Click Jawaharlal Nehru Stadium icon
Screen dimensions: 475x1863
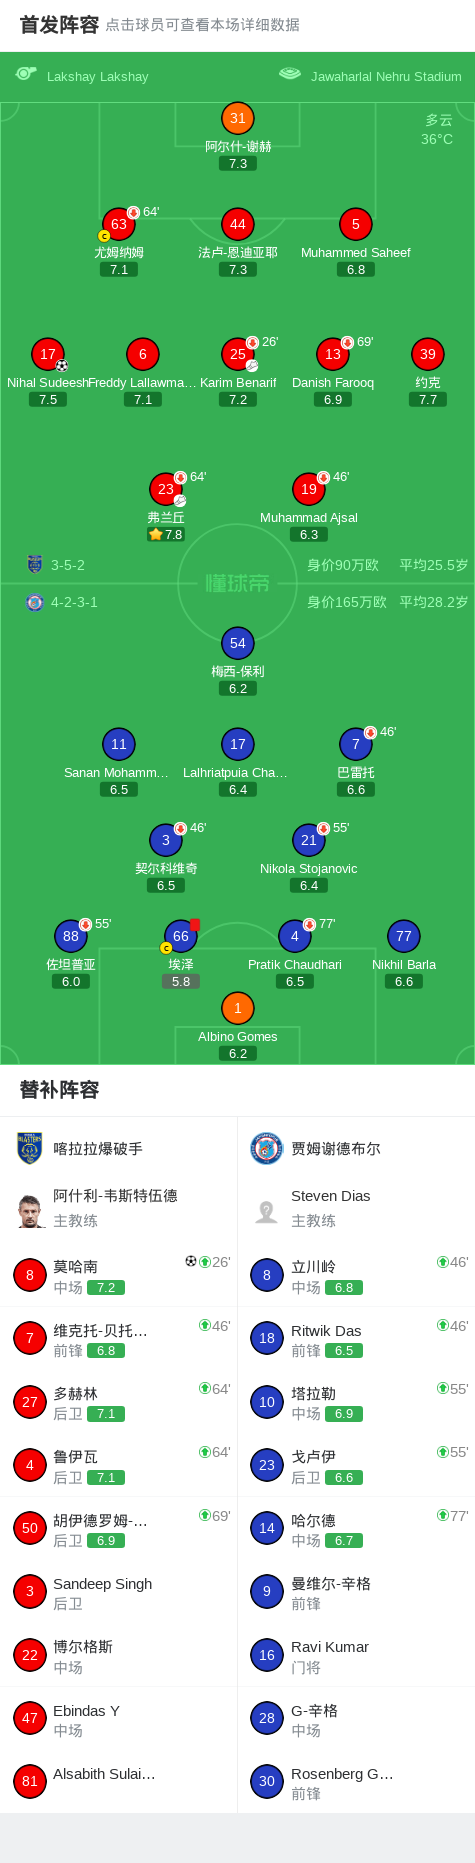[290, 74]
